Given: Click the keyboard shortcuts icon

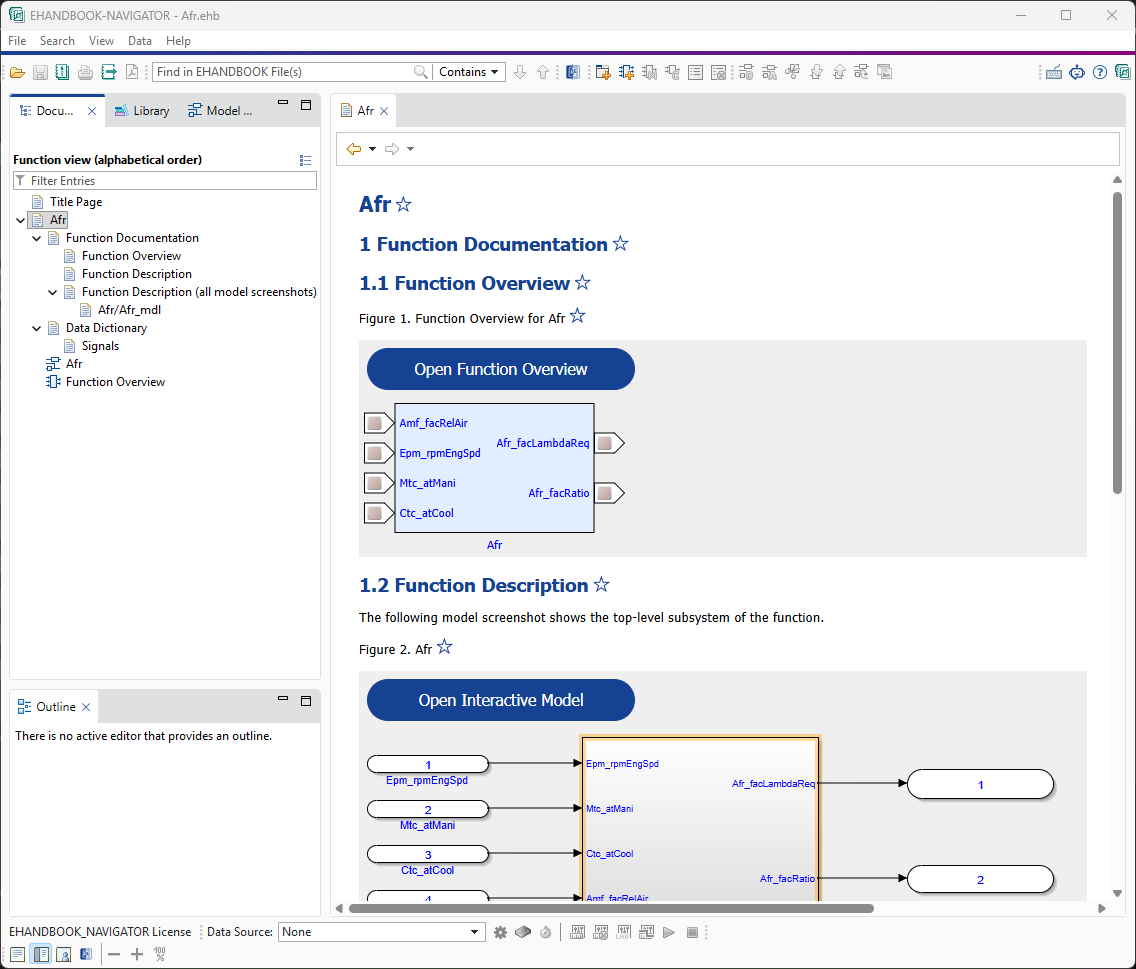Looking at the screenshot, I should 1054,72.
